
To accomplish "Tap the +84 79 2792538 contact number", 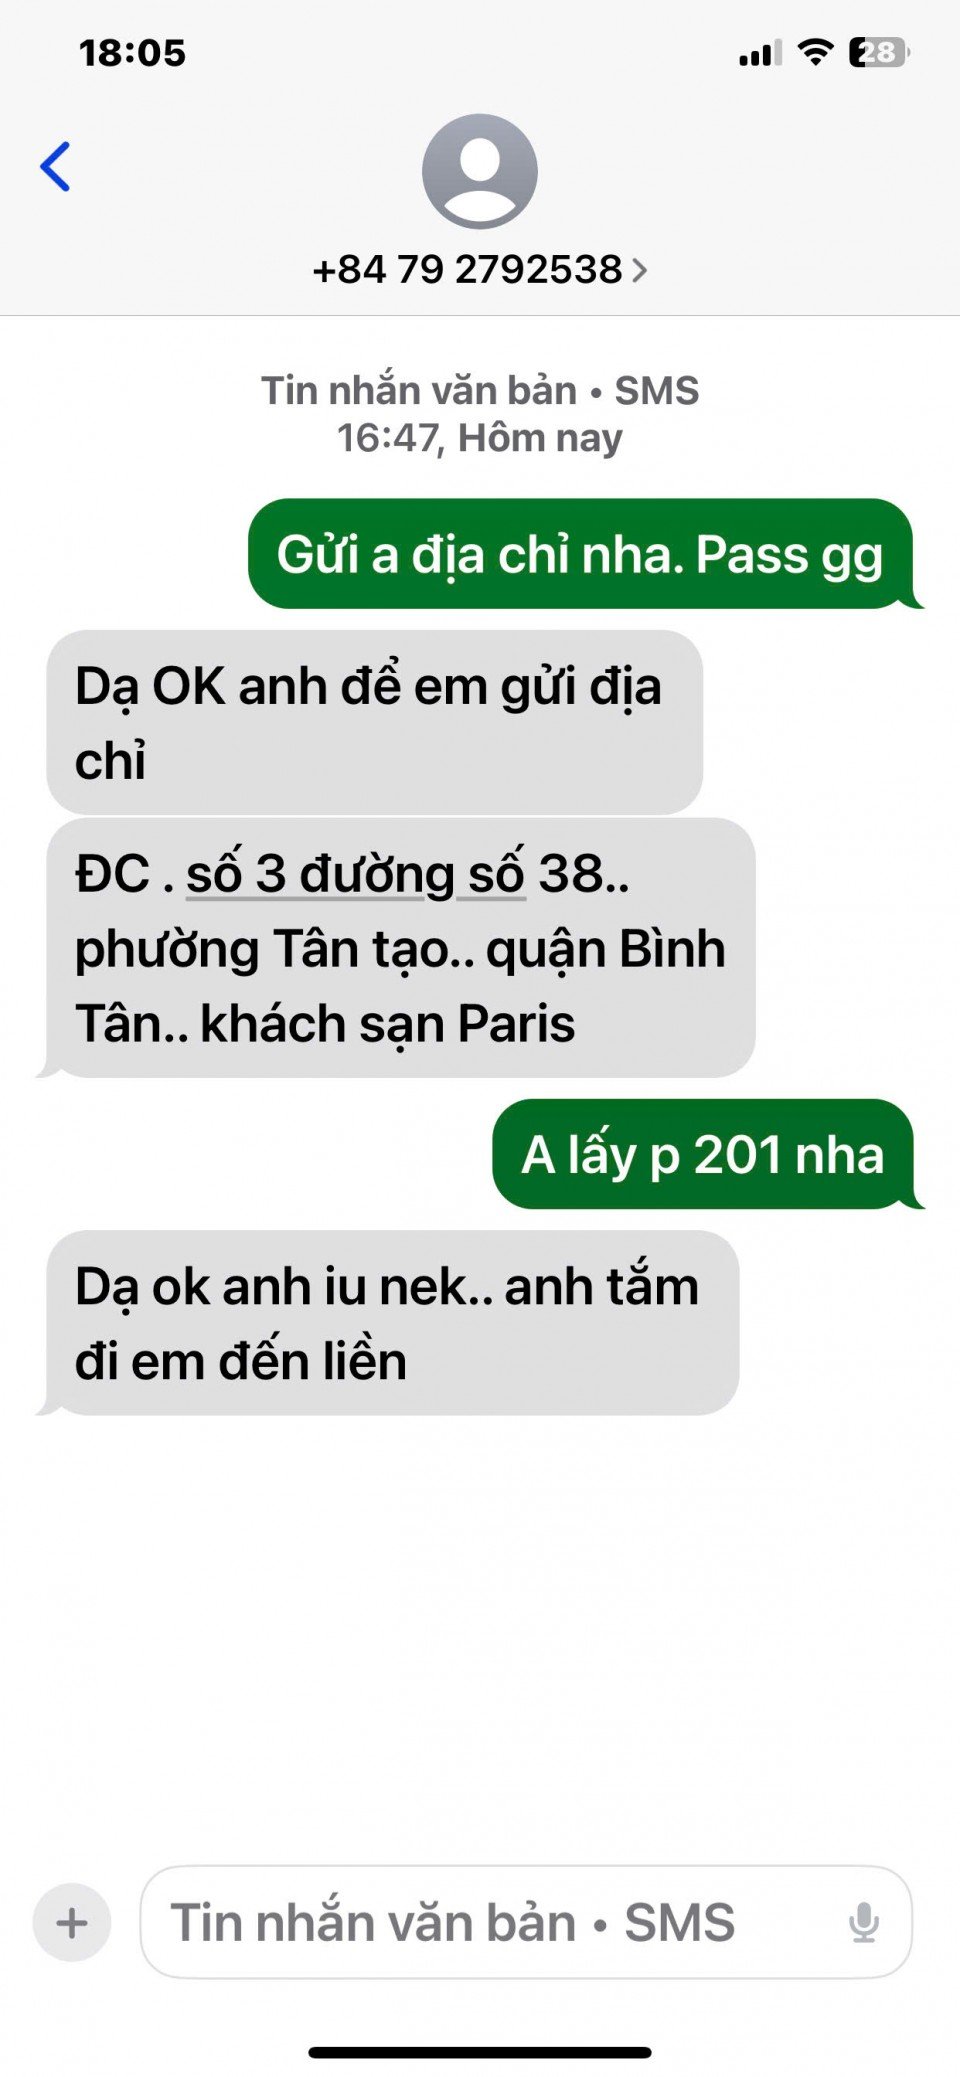I will [x=468, y=270].
